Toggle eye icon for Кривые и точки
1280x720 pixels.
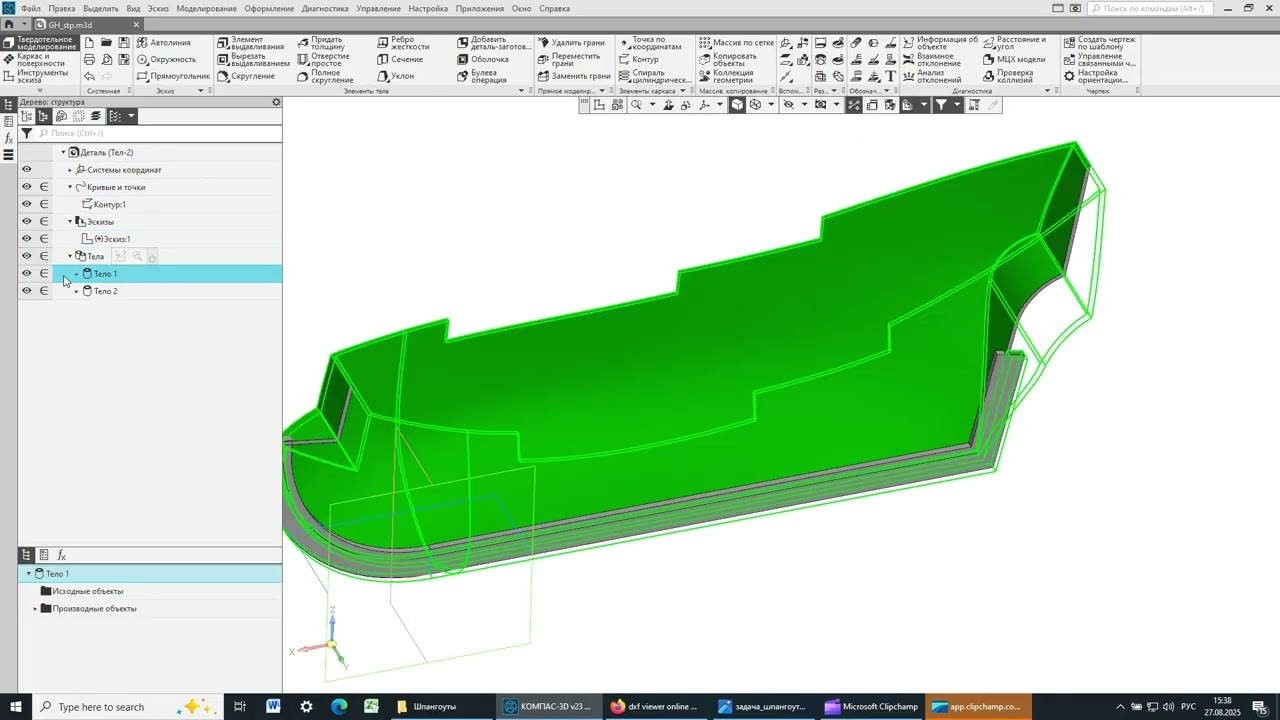tap(27, 187)
